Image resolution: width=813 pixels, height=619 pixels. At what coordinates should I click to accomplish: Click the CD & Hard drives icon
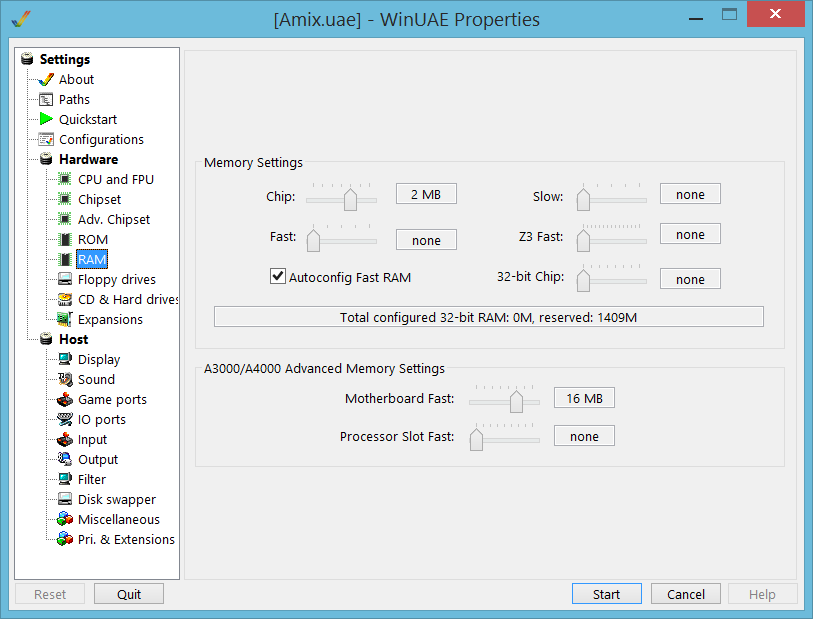tap(65, 300)
